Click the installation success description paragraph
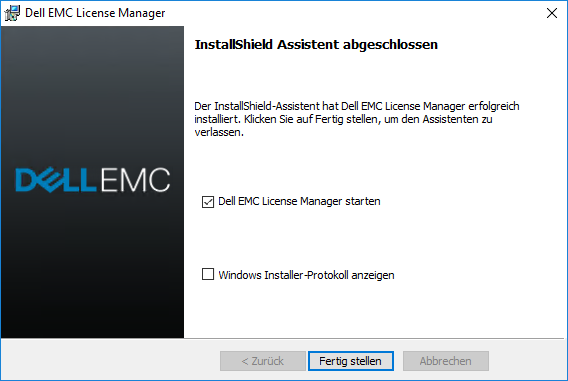Image resolution: width=568 pixels, height=381 pixels. pyautogui.click(x=357, y=119)
